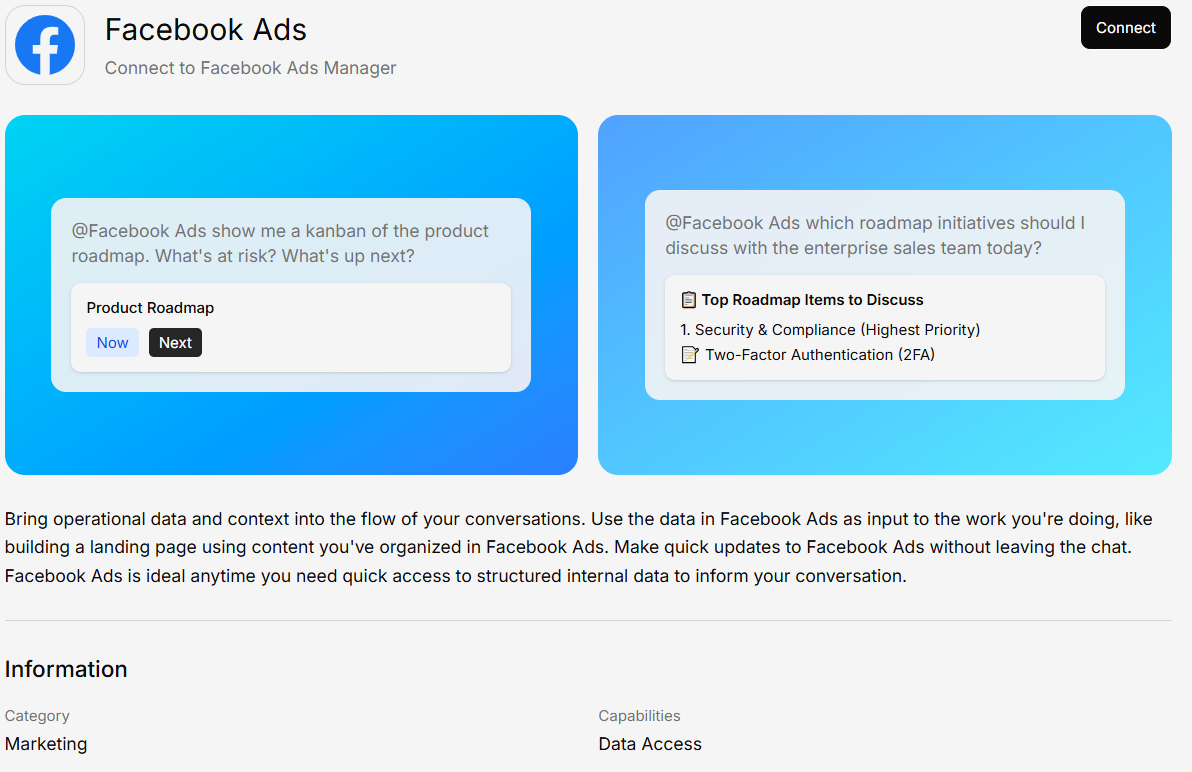
Task: Select the Security & Compliance list item
Action: tap(829, 330)
